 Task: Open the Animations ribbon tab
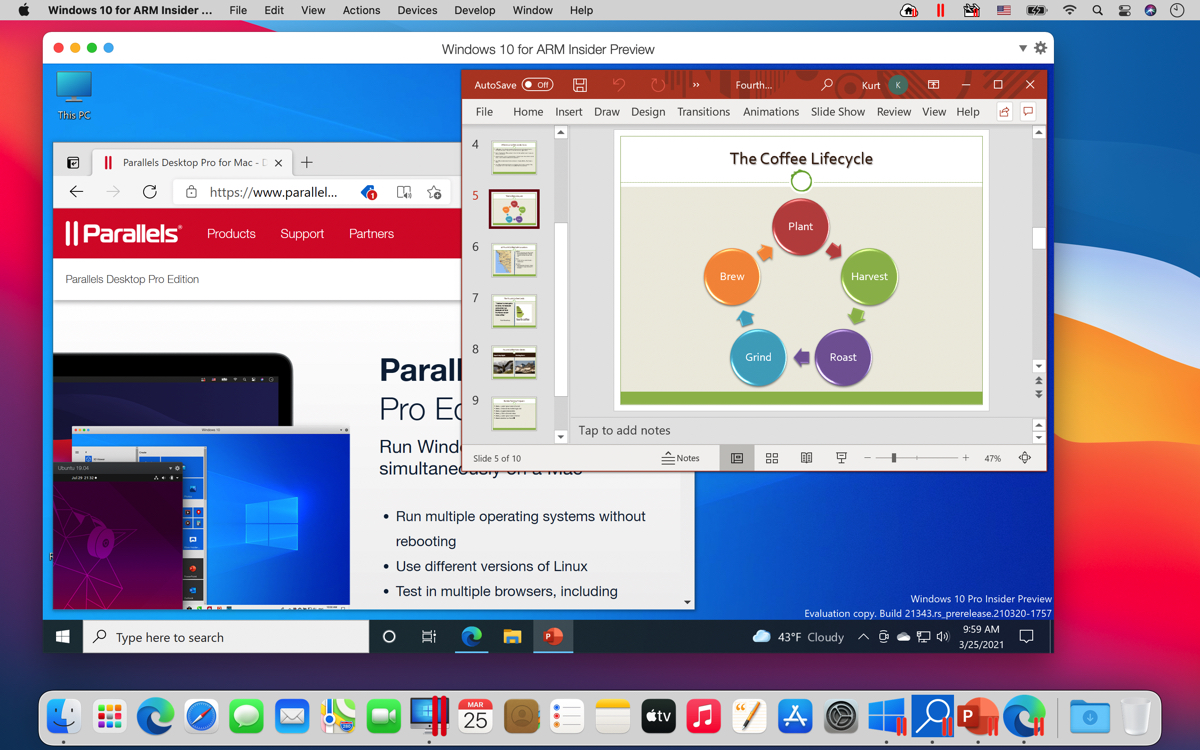point(771,112)
